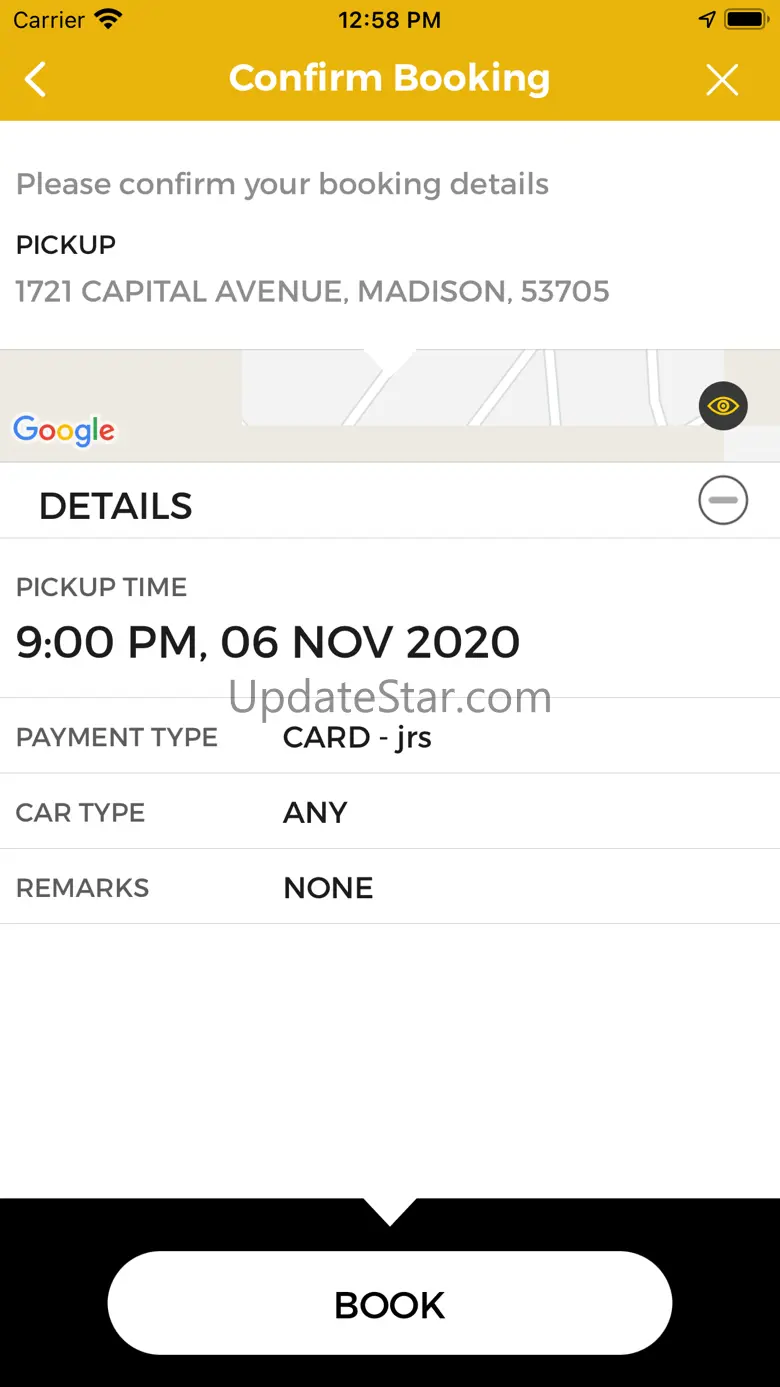This screenshot has width=780, height=1387.
Task: Tap the status bar clock
Action: [389, 19]
